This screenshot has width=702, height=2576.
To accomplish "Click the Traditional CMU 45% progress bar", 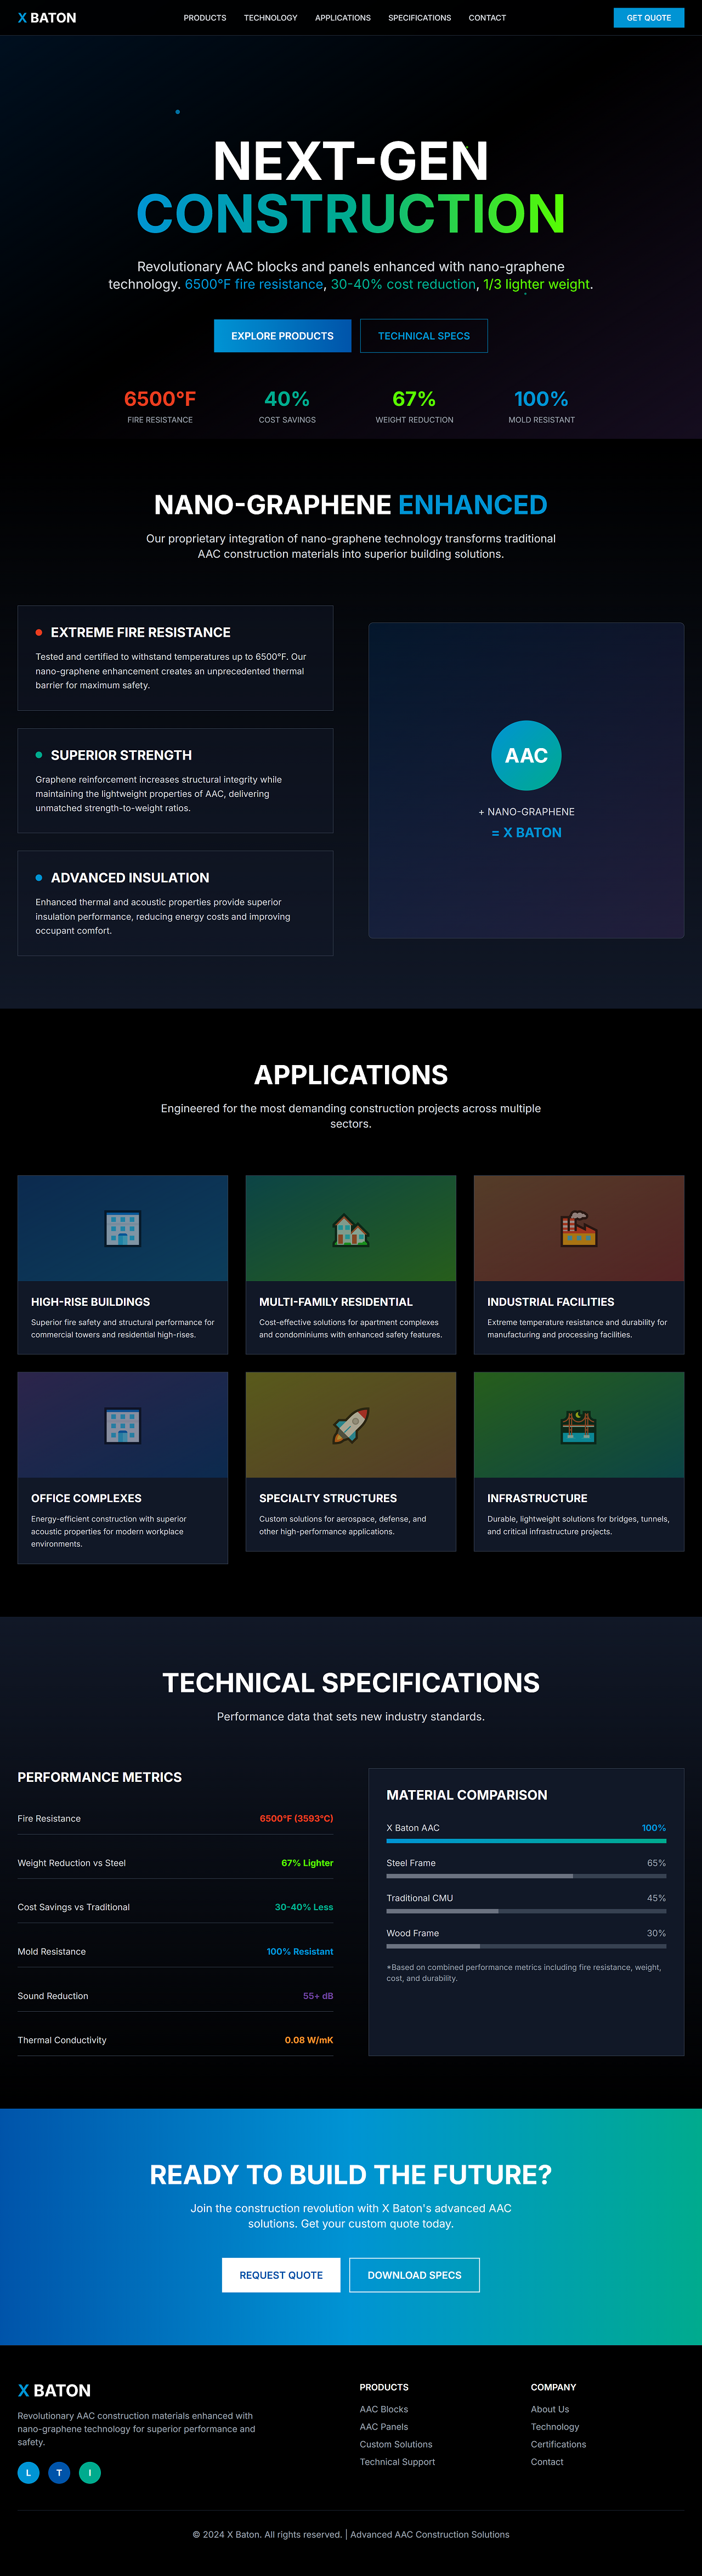I will [526, 1911].
